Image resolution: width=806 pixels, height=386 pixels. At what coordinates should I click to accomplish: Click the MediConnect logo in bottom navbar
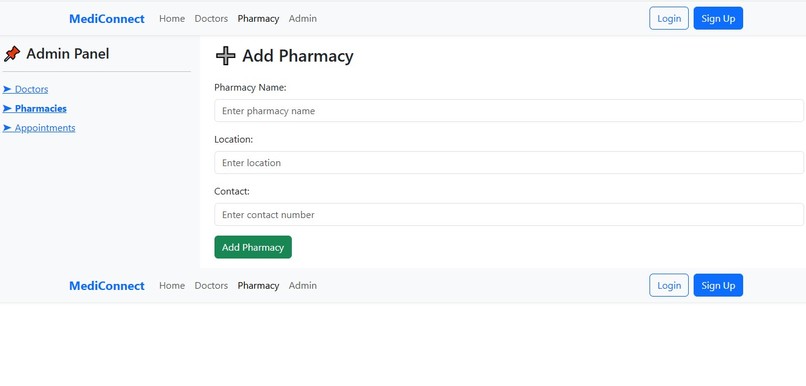pos(107,286)
